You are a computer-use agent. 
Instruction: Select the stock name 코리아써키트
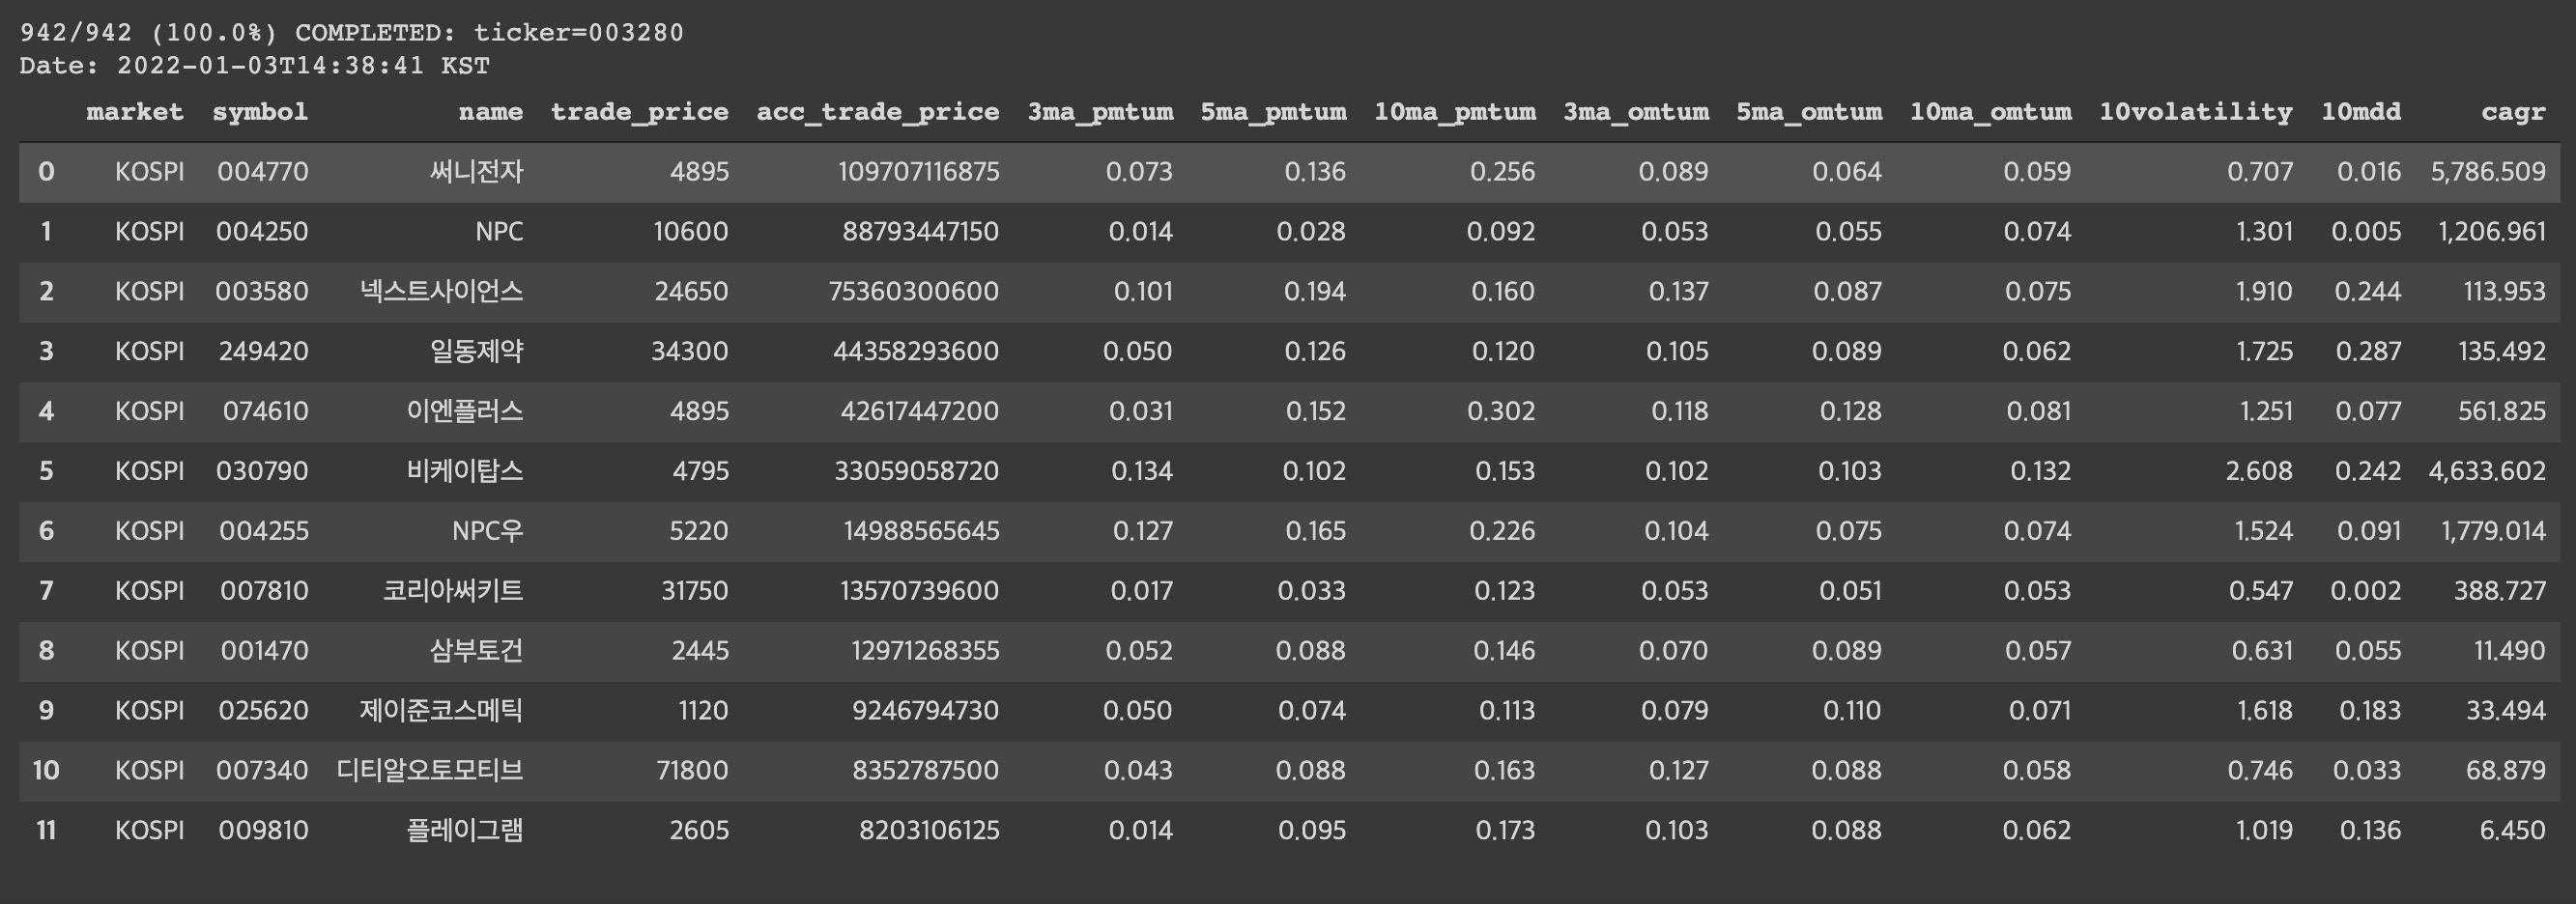click(x=453, y=591)
